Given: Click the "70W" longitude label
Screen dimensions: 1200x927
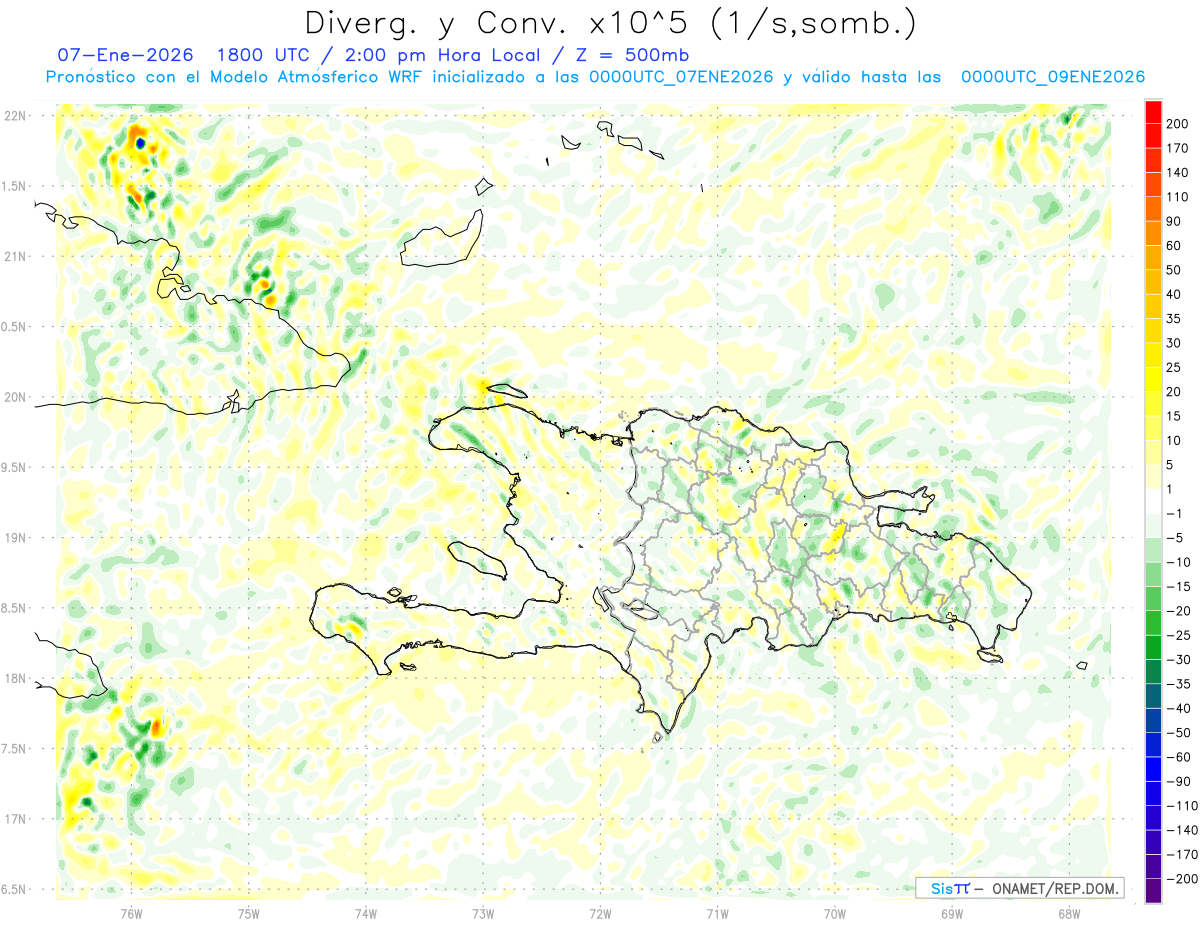Looking at the screenshot, I should tap(835, 913).
